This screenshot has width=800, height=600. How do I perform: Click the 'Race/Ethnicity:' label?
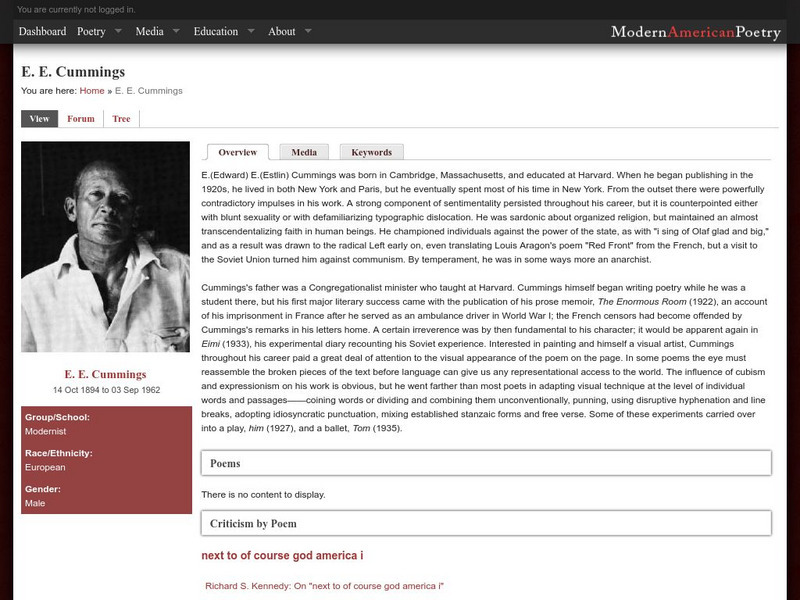[59, 453]
